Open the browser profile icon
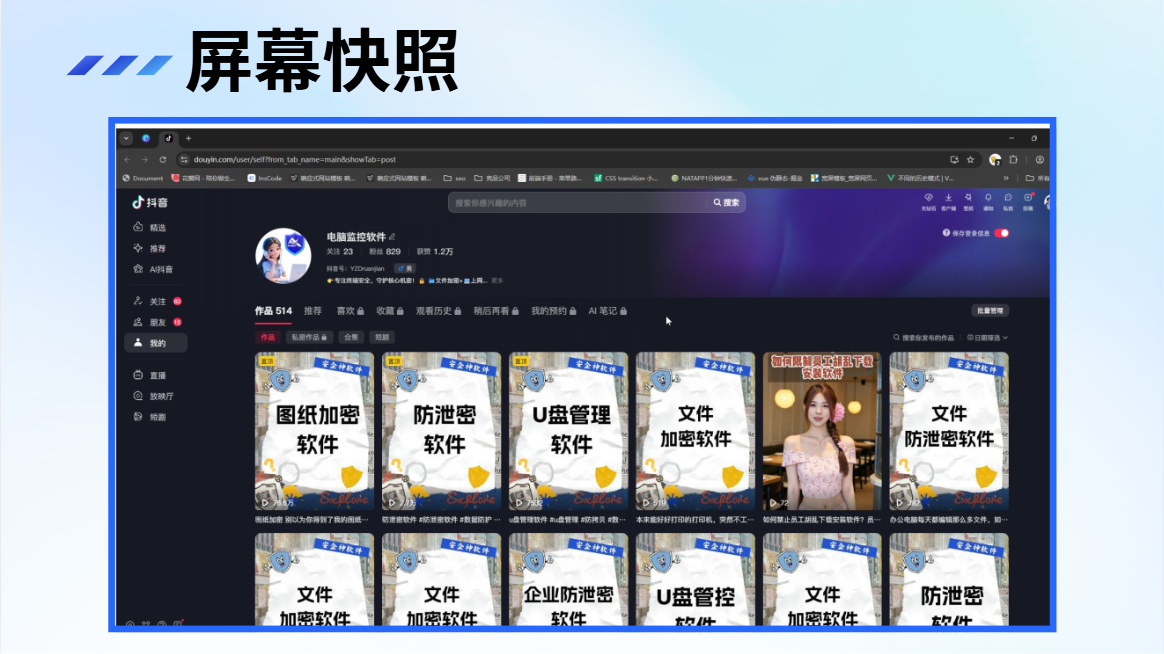The width and height of the screenshot is (1164, 654). (1039, 160)
